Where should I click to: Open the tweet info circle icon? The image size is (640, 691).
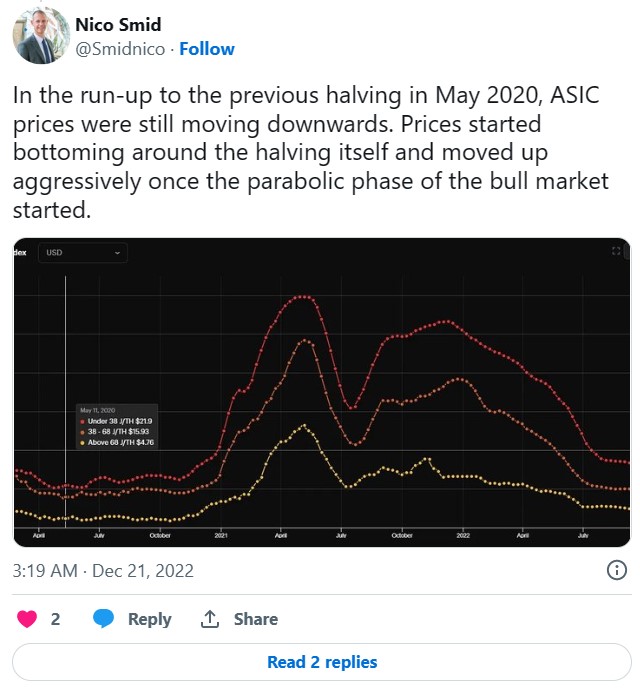(x=616, y=570)
